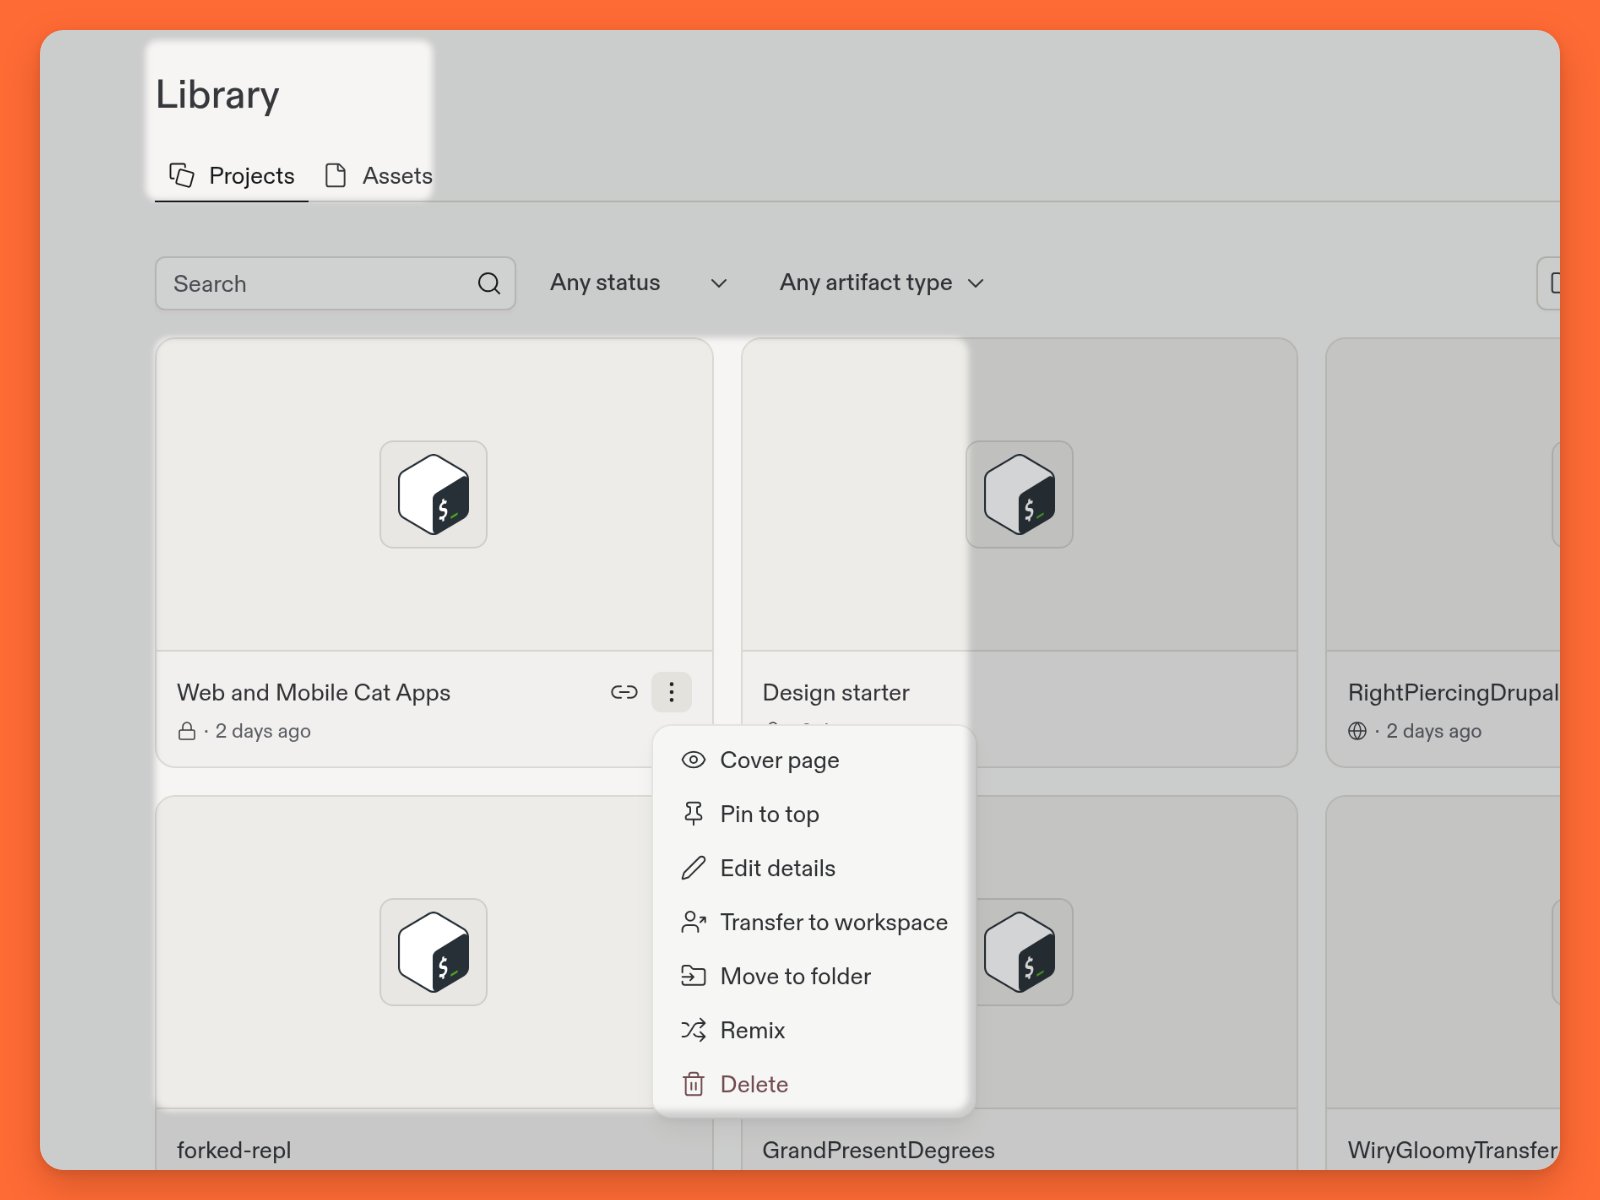The width and height of the screenshot is (1600, 1200).
Task: Click the Search input field
Action: pyautogui.click(x=335, y=284)
